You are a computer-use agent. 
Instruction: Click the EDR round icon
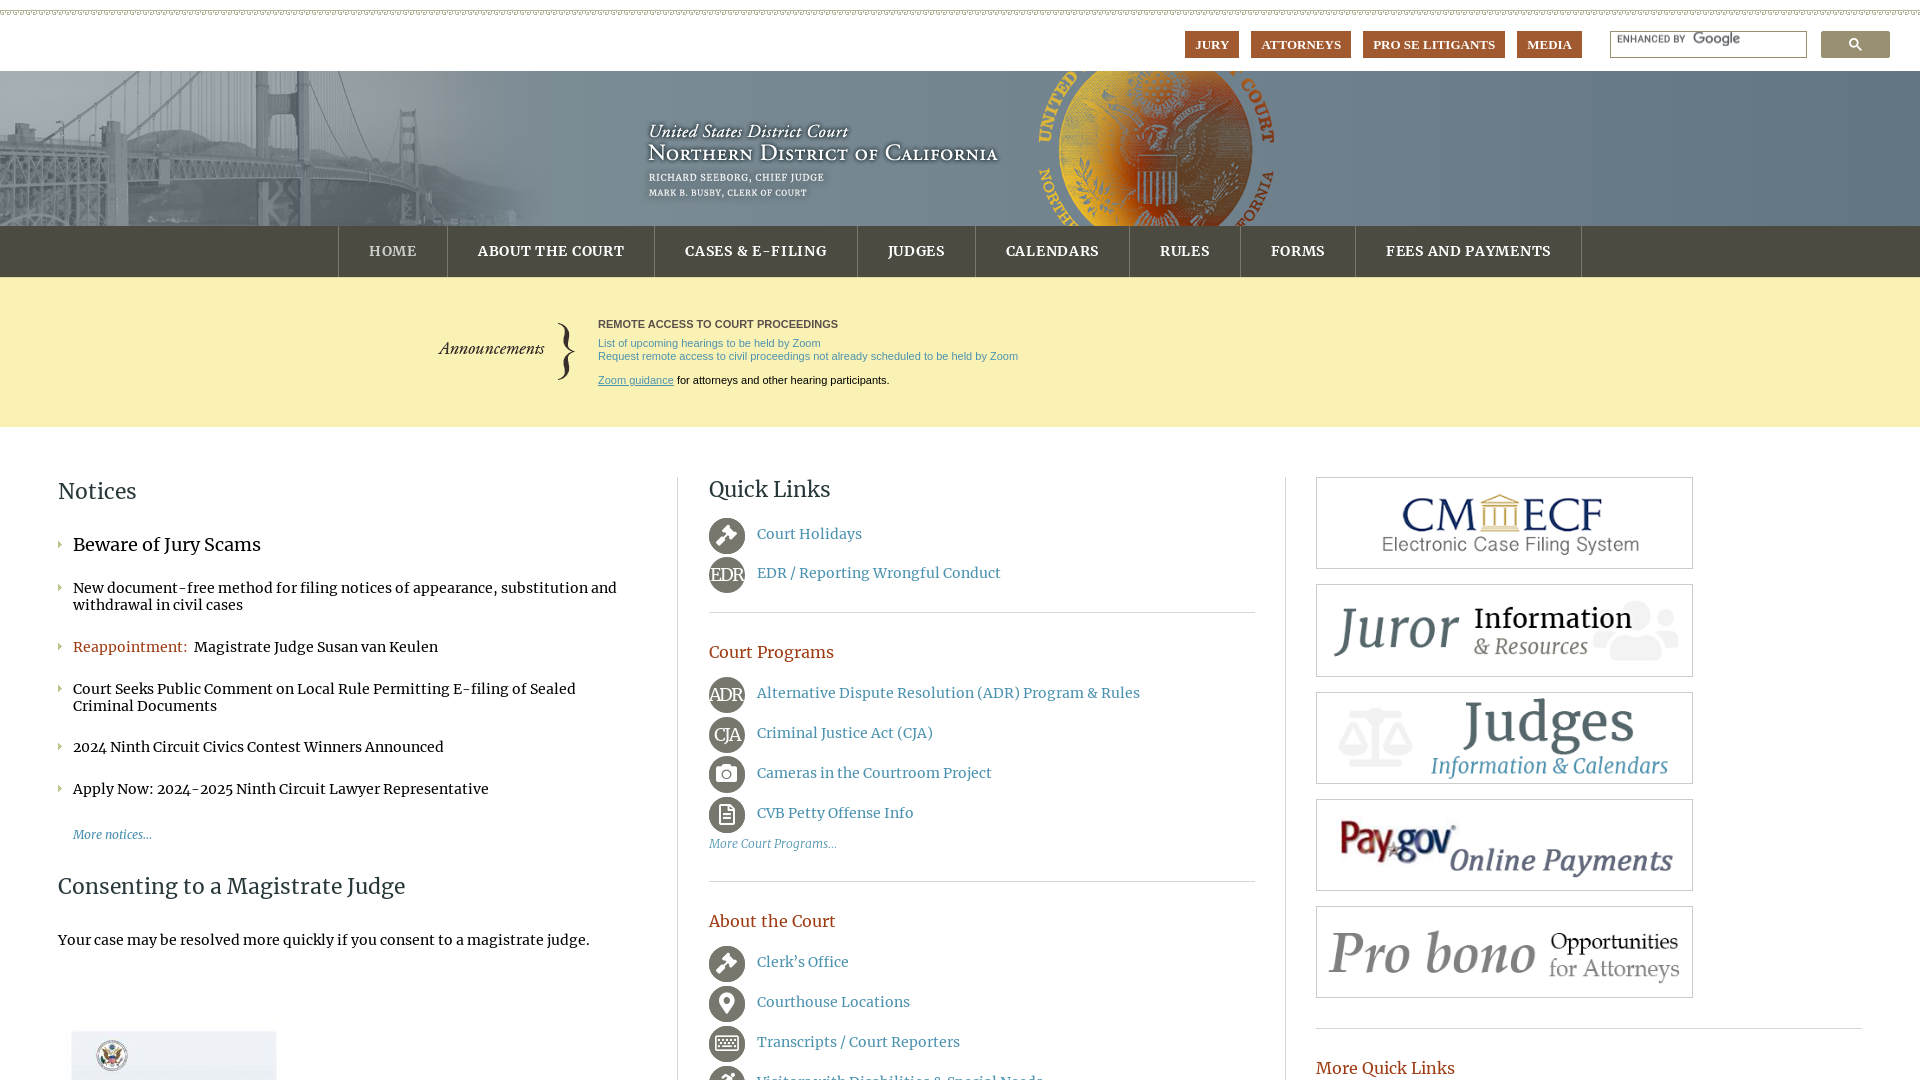(x=727, y=575)
